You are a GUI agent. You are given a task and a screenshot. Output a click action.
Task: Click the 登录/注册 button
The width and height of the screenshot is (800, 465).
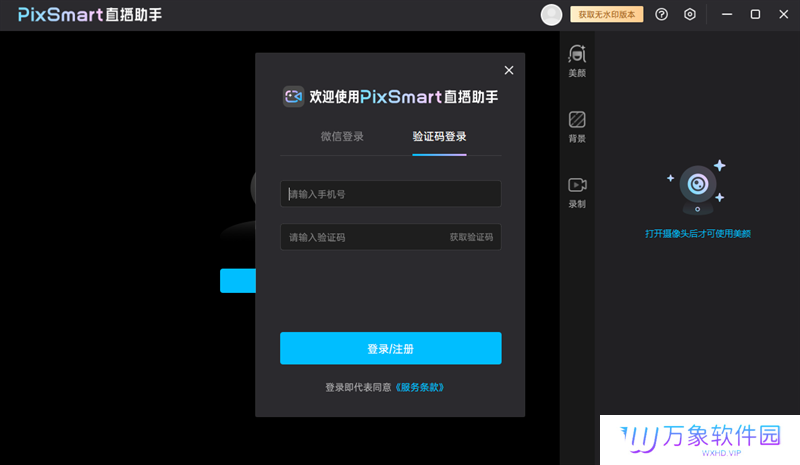tap(390, 348)
